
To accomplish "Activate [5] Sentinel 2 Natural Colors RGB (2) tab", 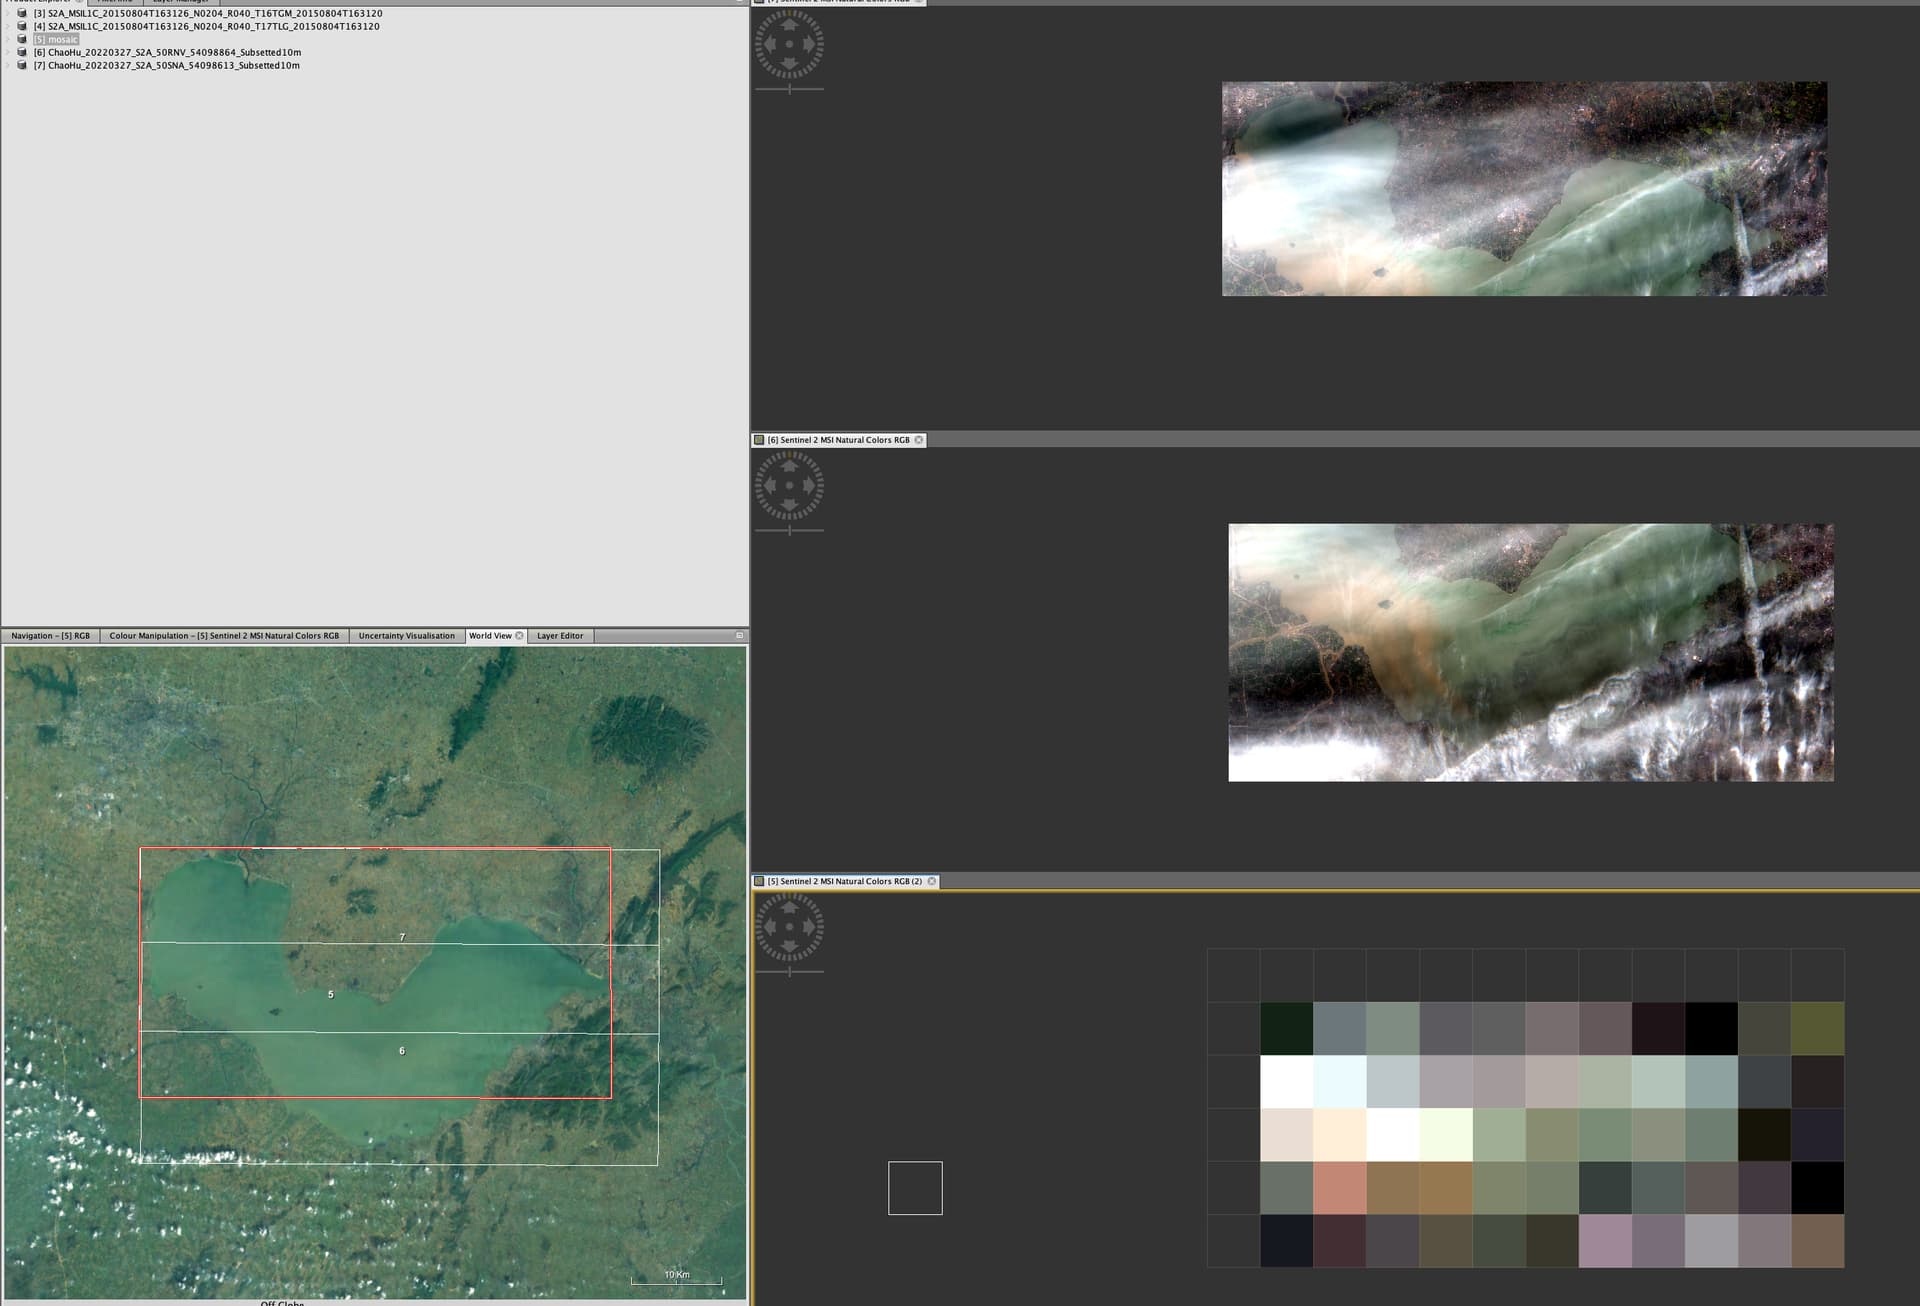I will coord(844,881).
